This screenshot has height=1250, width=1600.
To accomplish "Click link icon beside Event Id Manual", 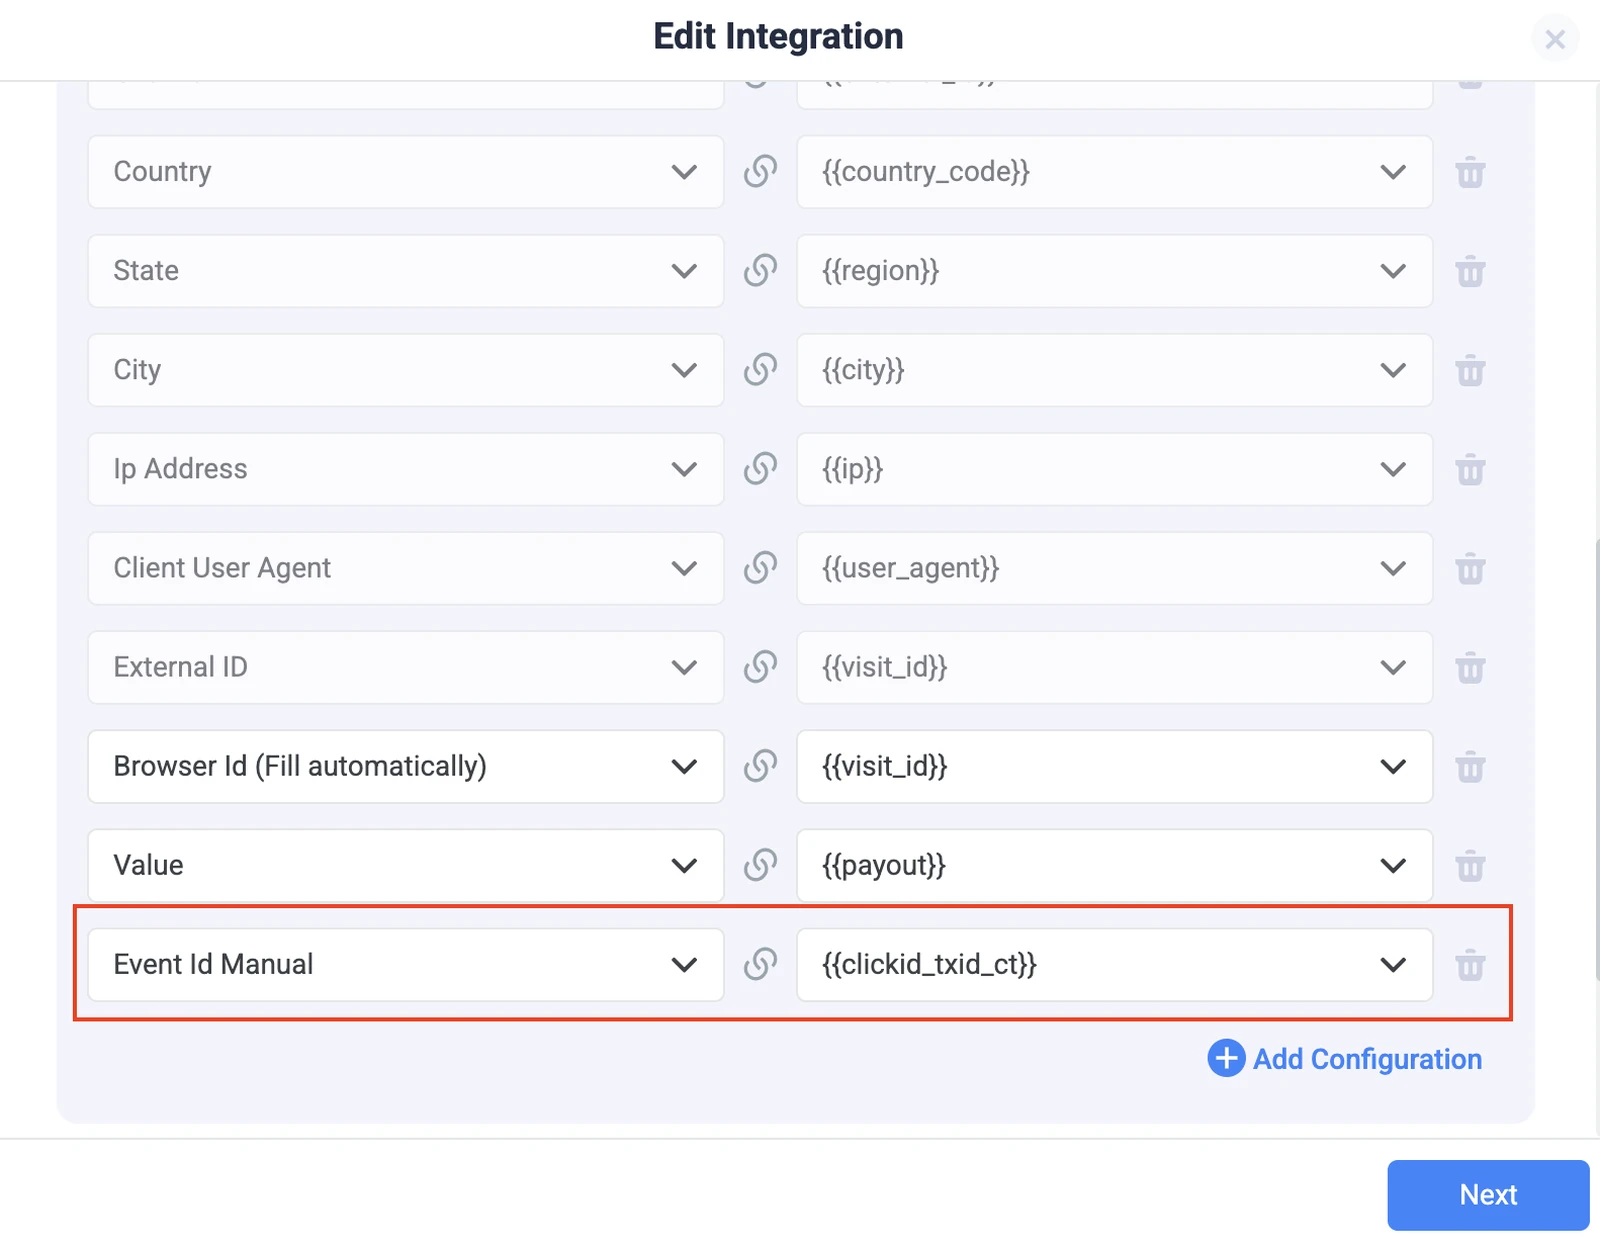I will pyautogui.click(x=760, y=963).
